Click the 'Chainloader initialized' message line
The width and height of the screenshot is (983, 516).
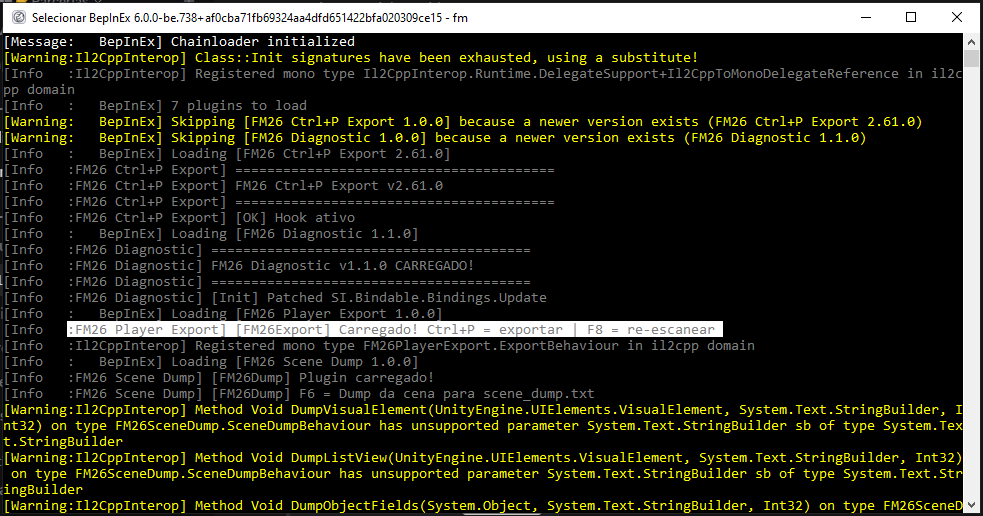(179, 41)
